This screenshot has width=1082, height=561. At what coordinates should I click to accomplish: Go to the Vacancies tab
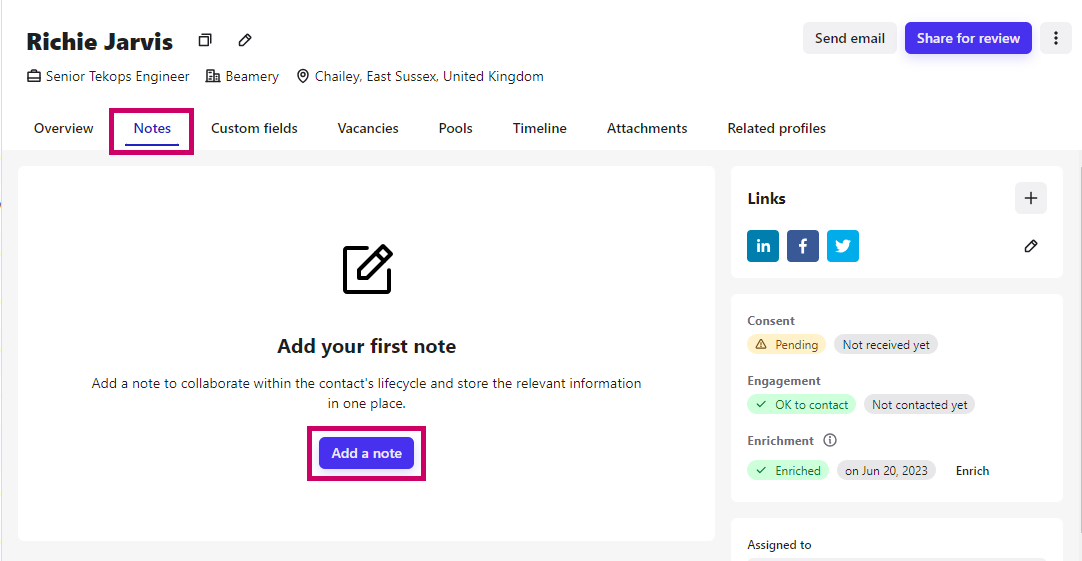click(x=368, y=128)
